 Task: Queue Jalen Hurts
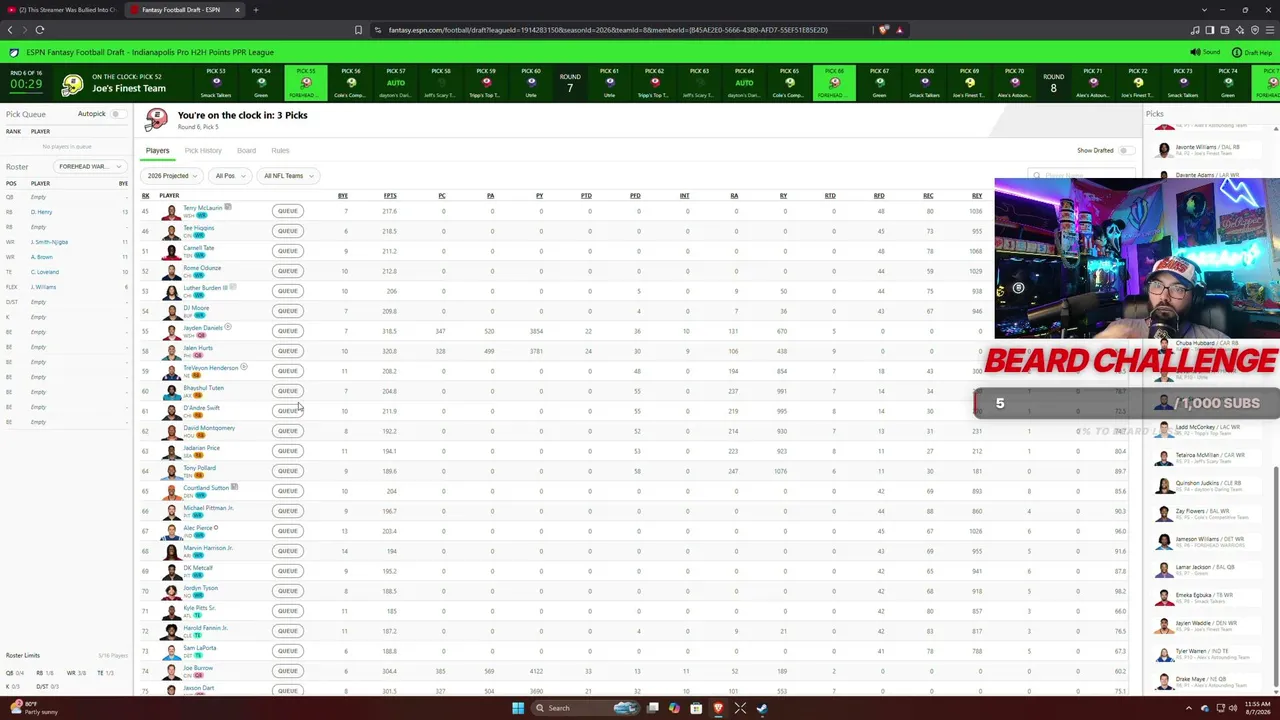[x=288, y=351]
